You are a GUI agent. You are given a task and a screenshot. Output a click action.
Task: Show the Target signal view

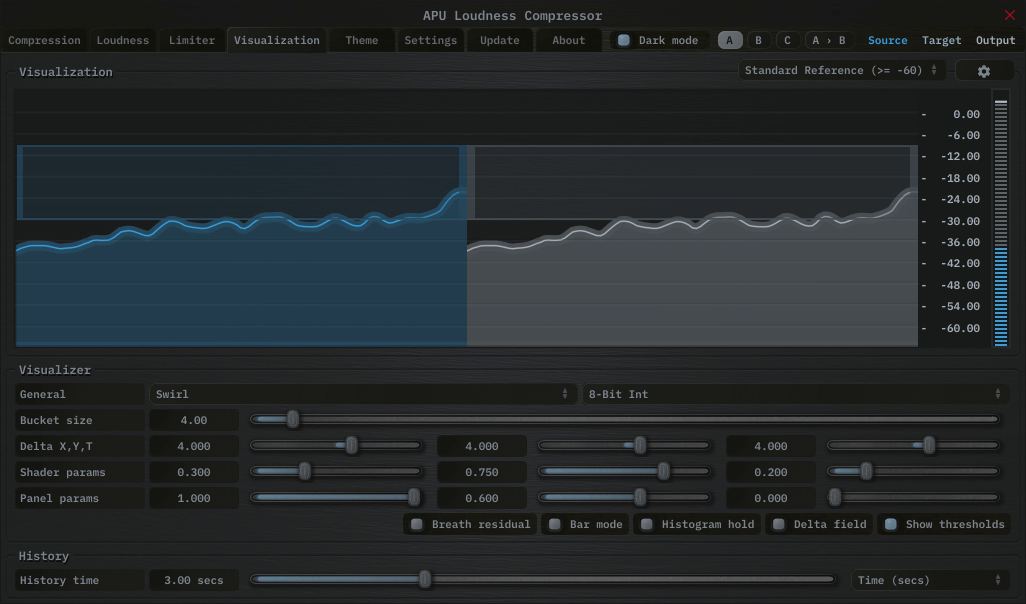tap(941, 41)
